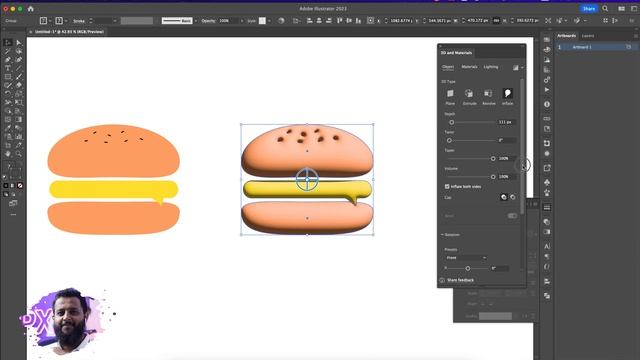Click the blue Share button
Image resolution: width=640 pixels, height=360 pixels.
(589, 9)
